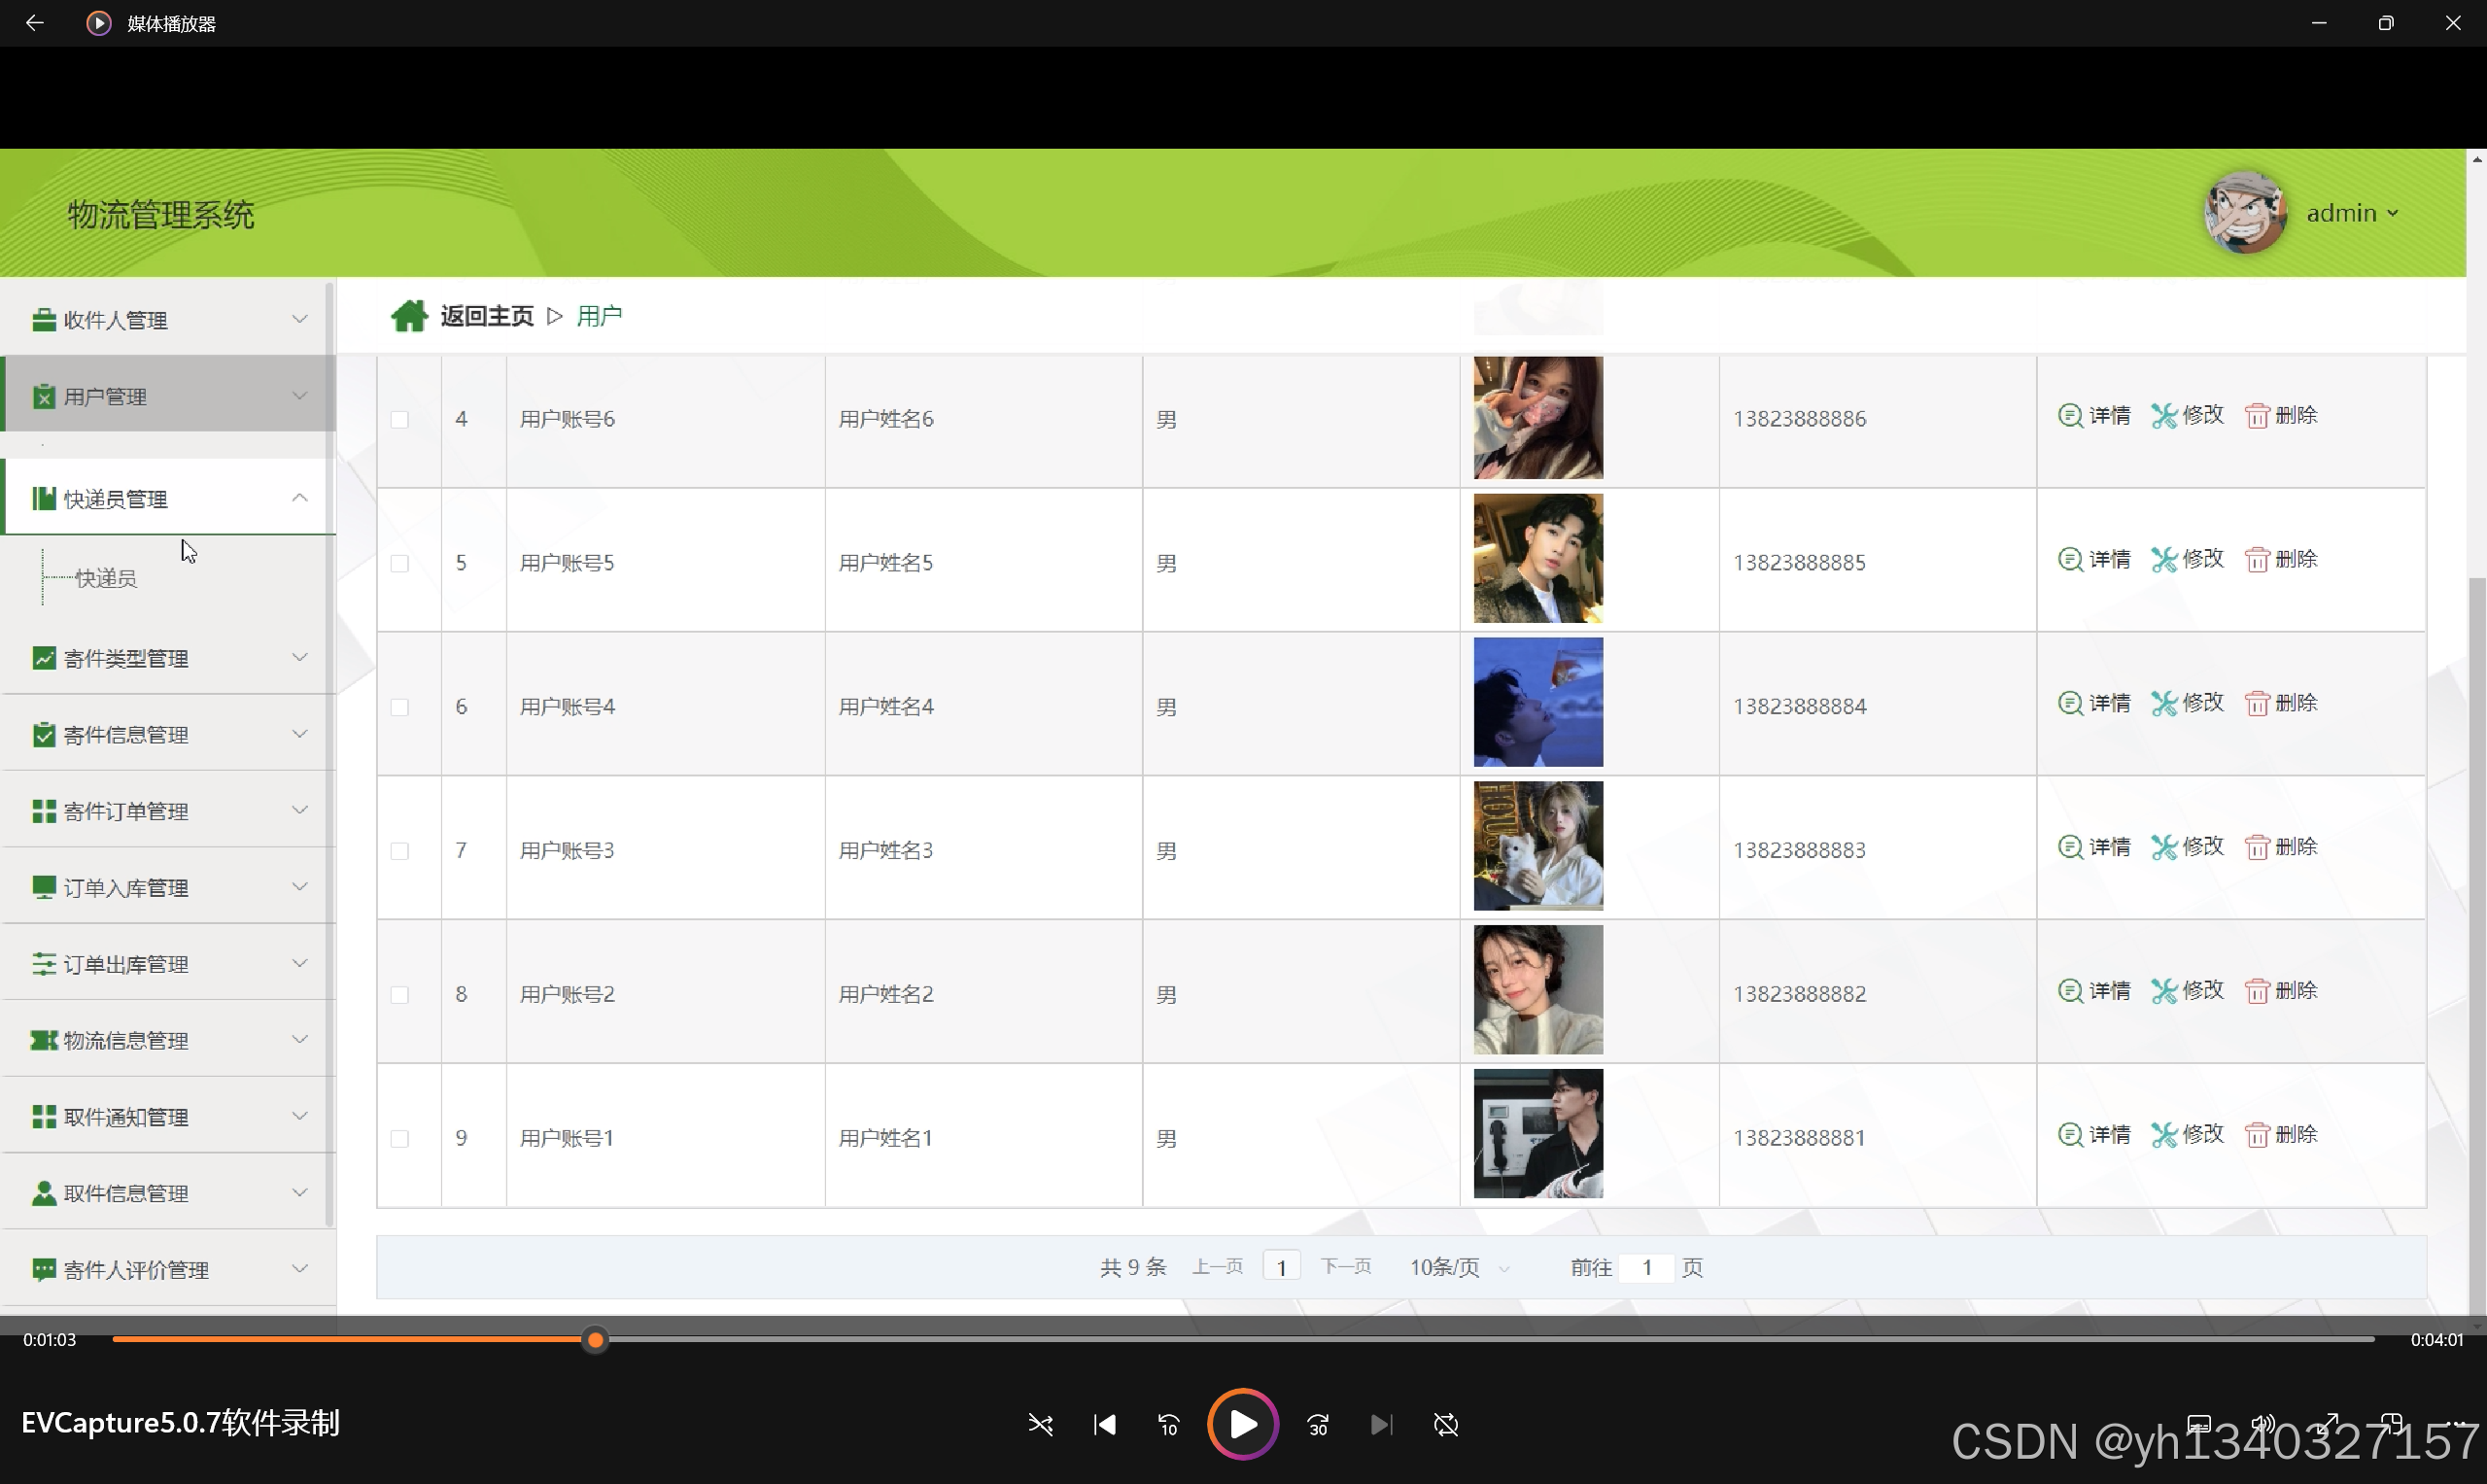Select the checkbox for 用户账号1 row
Screen dimensions: 2487x1484
400,1138
